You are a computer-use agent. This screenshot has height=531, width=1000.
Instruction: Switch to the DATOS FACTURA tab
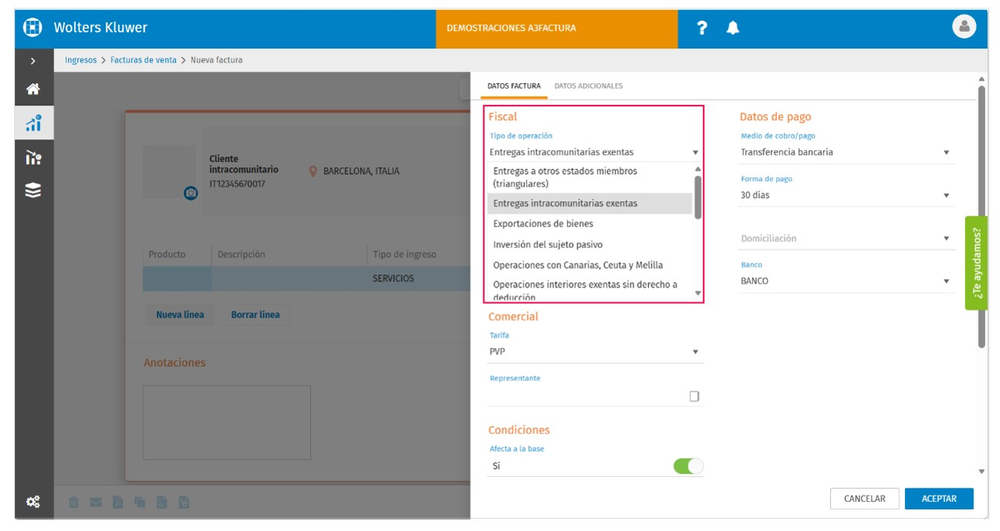point(514,86)
